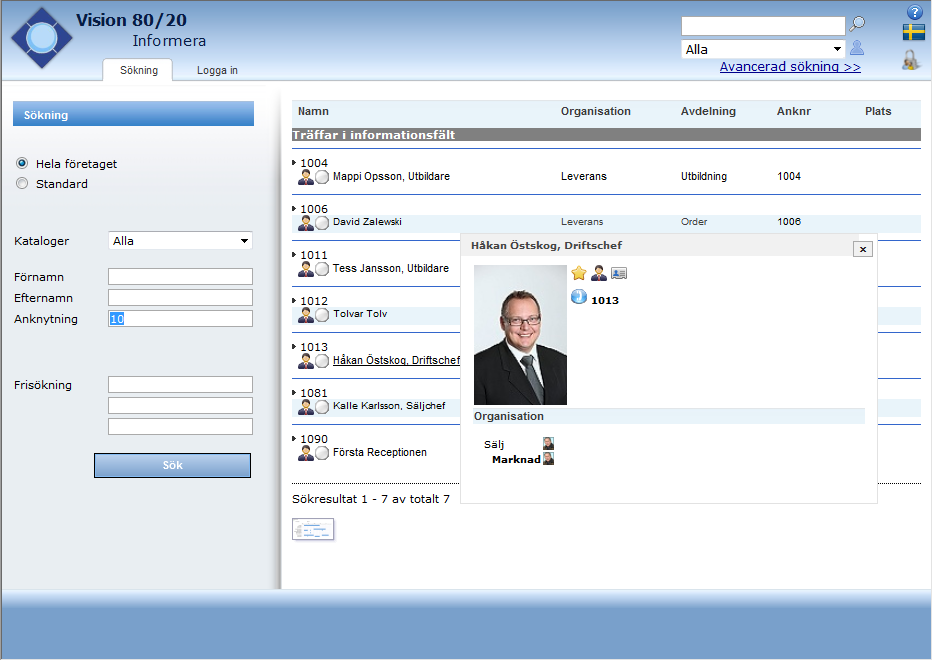Image resolution: width=933 pixels, height=660 pixels.
Task: Click person icon for Håkan Östskog row
Action: pyautogui.click(x=306, y=361)
